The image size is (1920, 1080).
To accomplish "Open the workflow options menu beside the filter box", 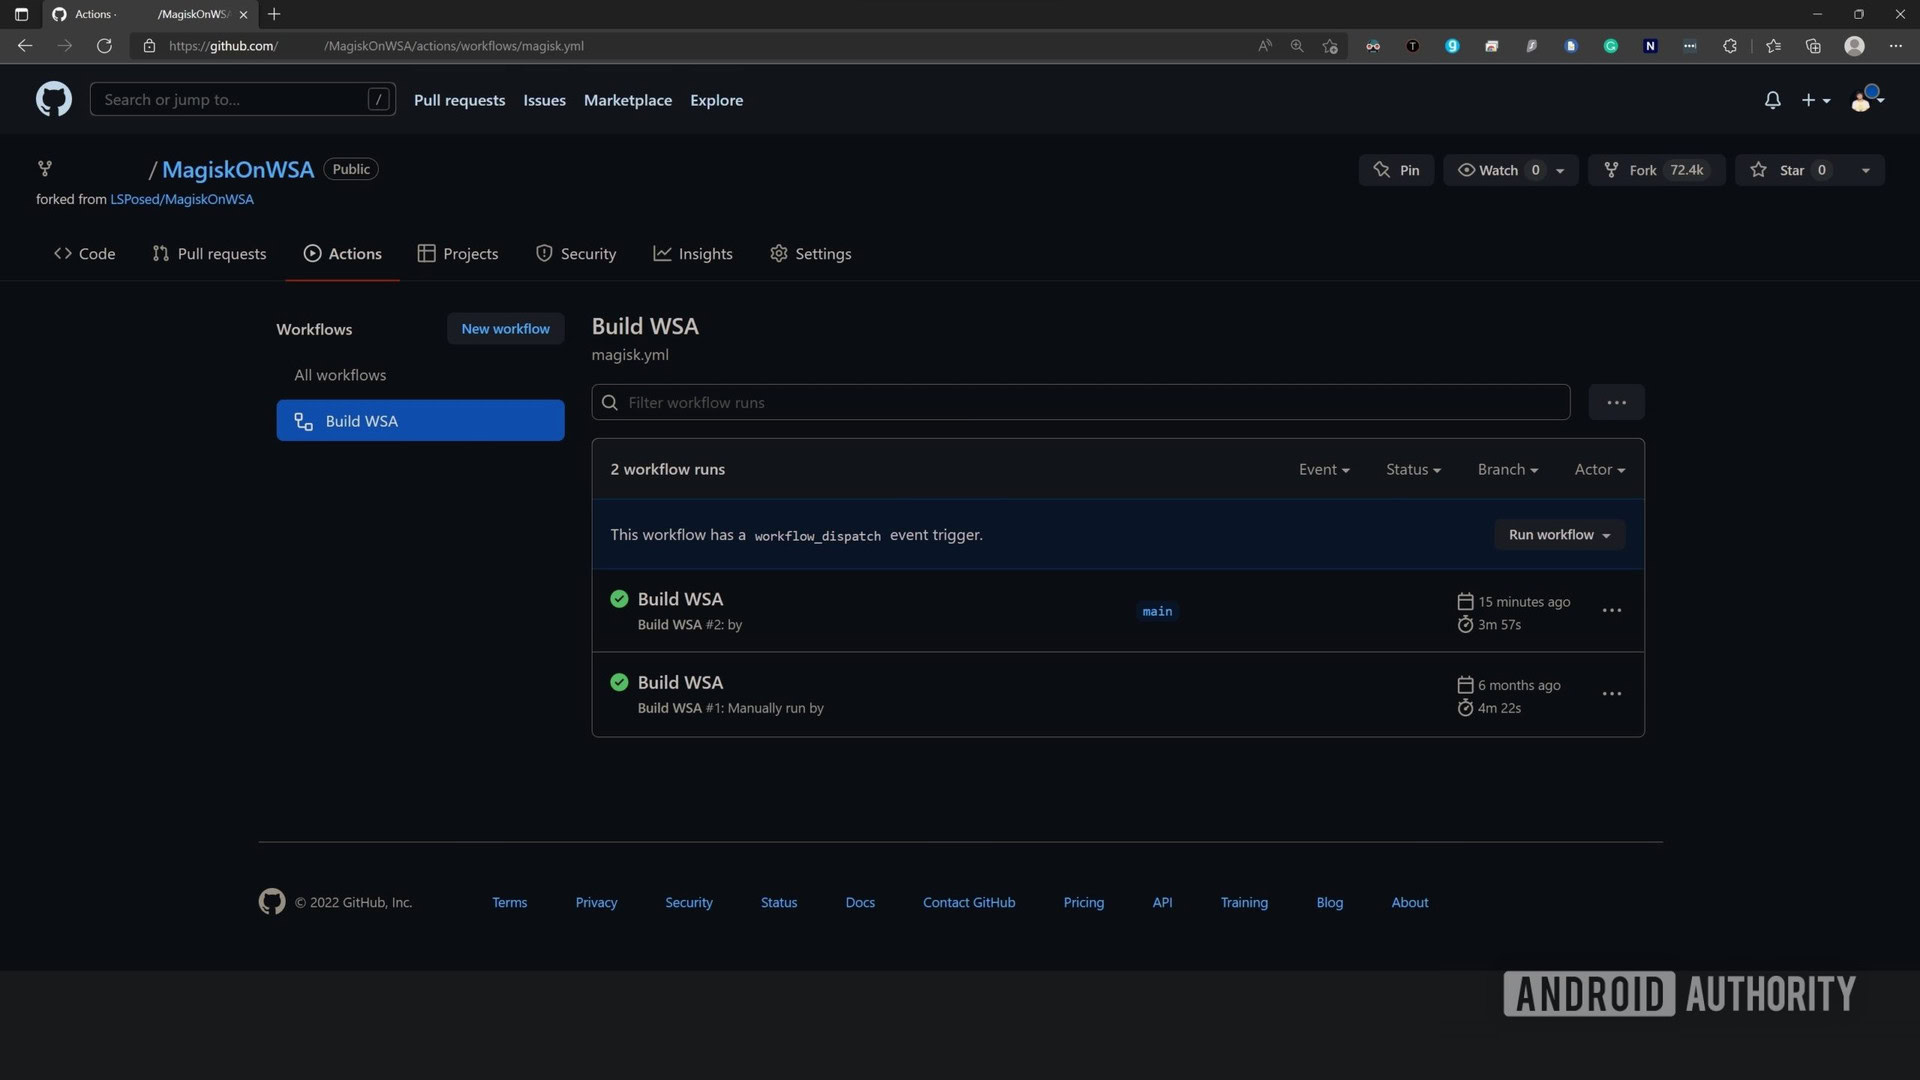I will coord(1616,403).
